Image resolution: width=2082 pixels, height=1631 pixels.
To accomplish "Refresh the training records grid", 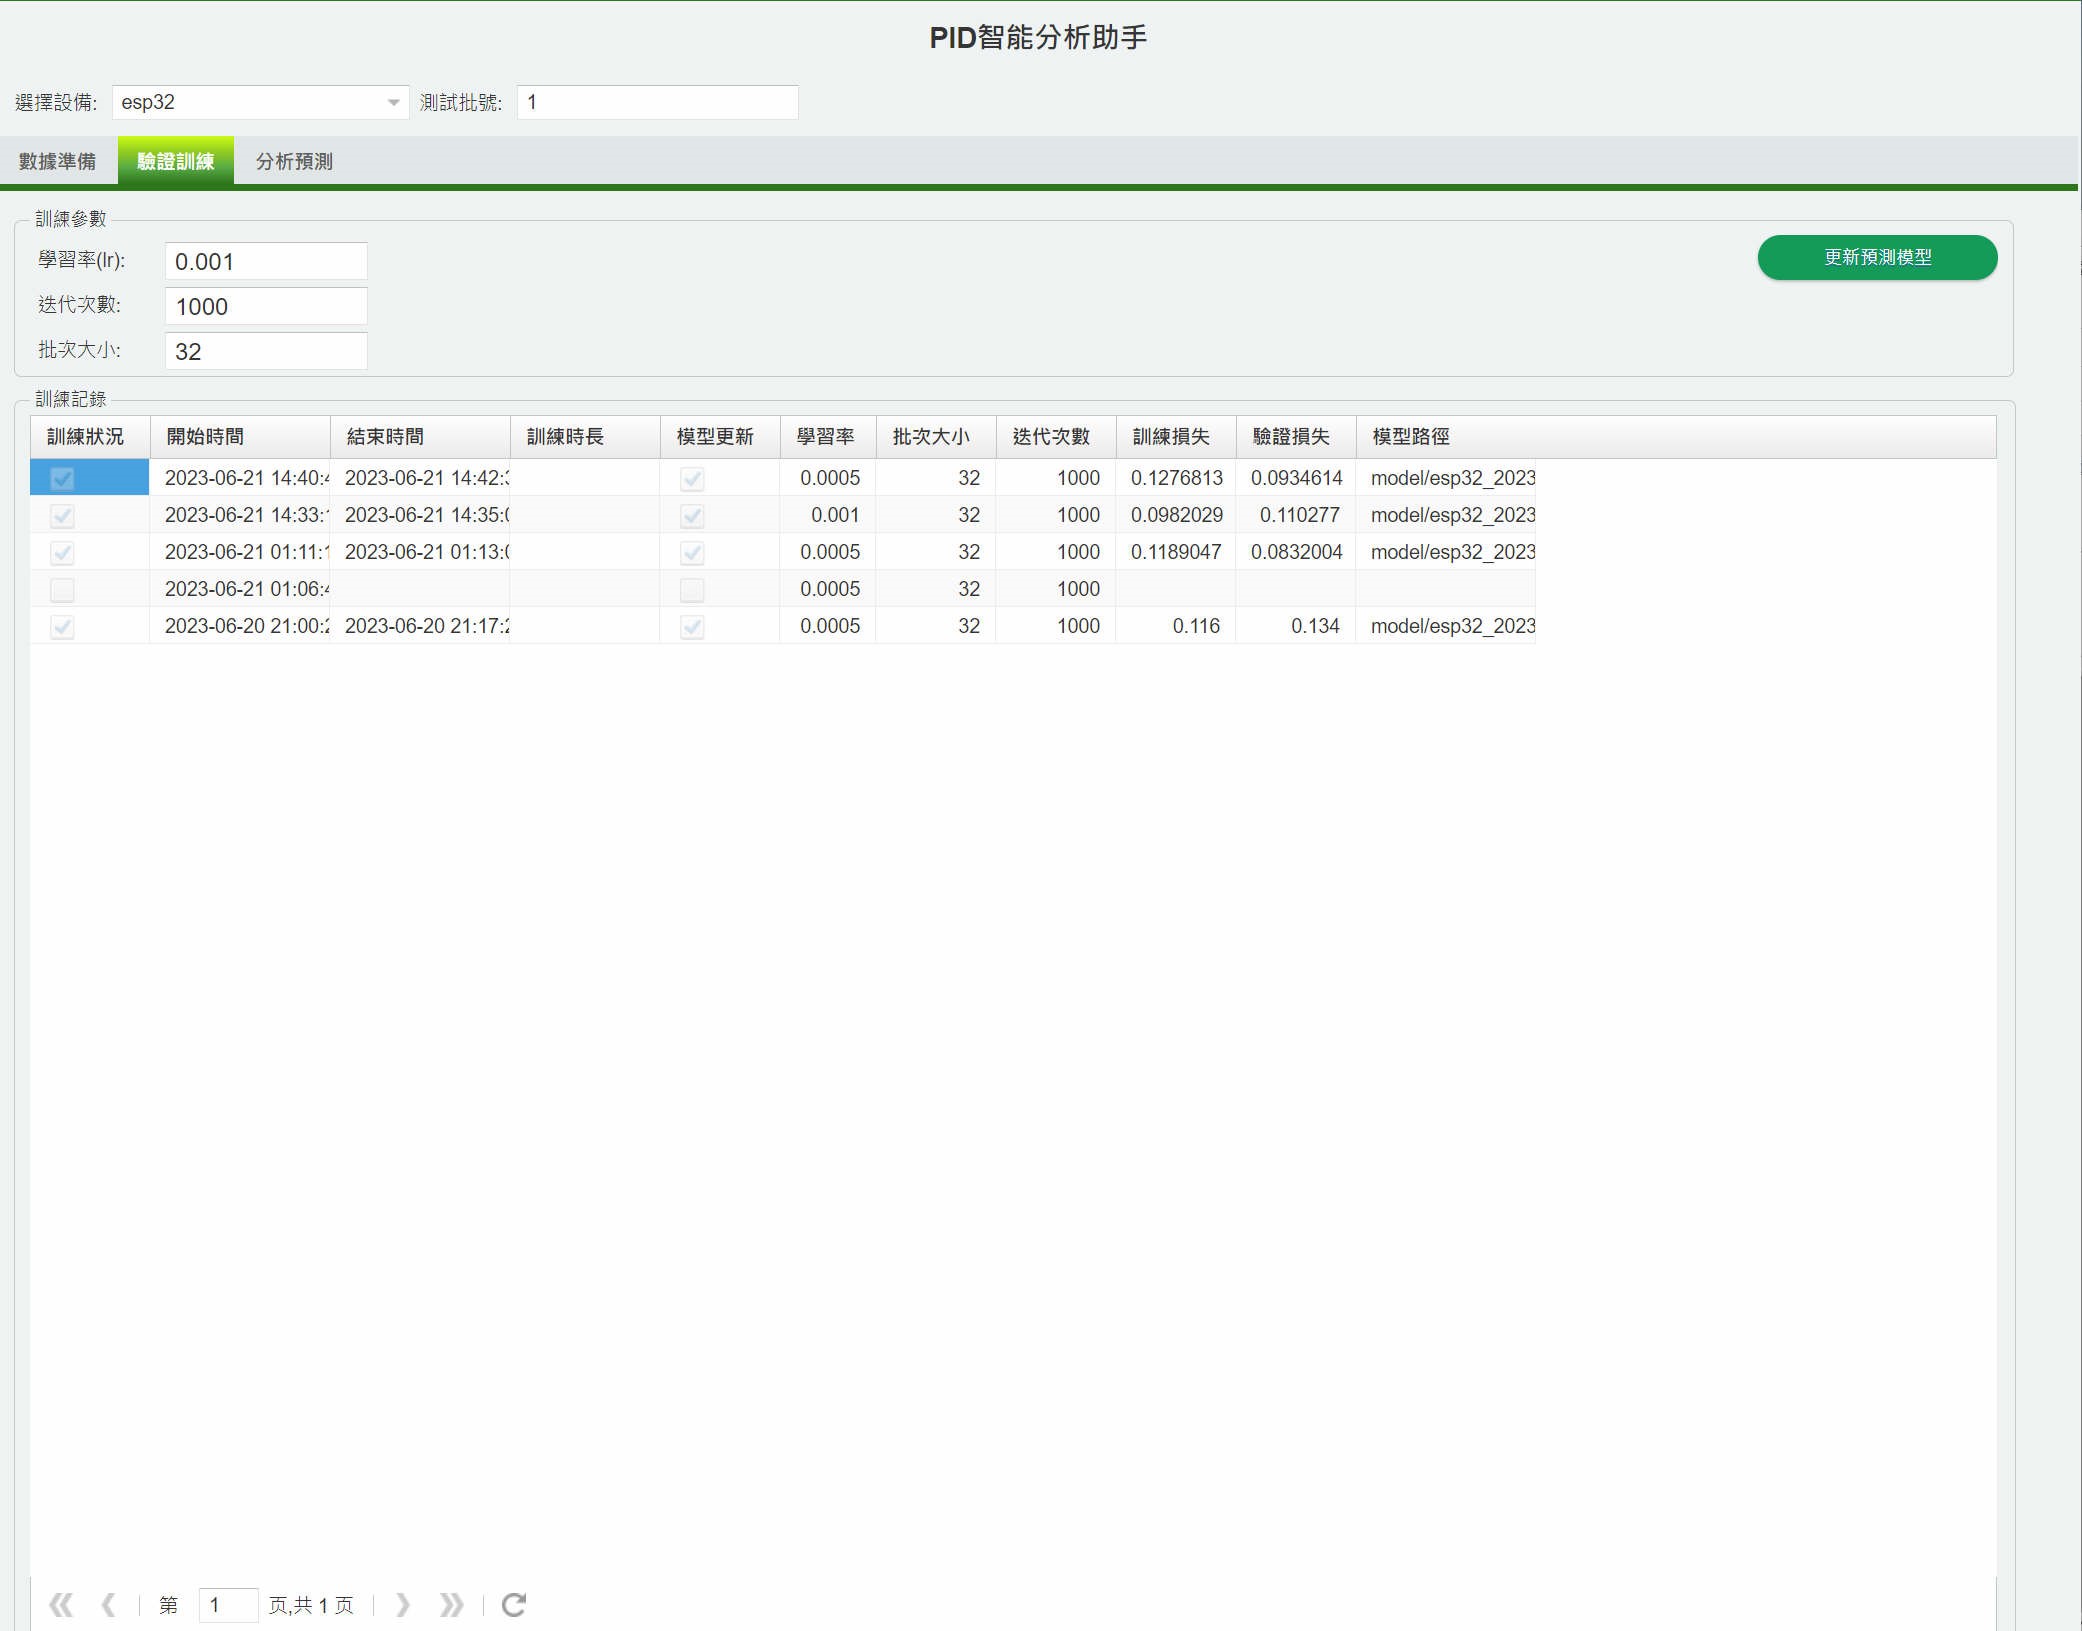I will [514, 1605].
